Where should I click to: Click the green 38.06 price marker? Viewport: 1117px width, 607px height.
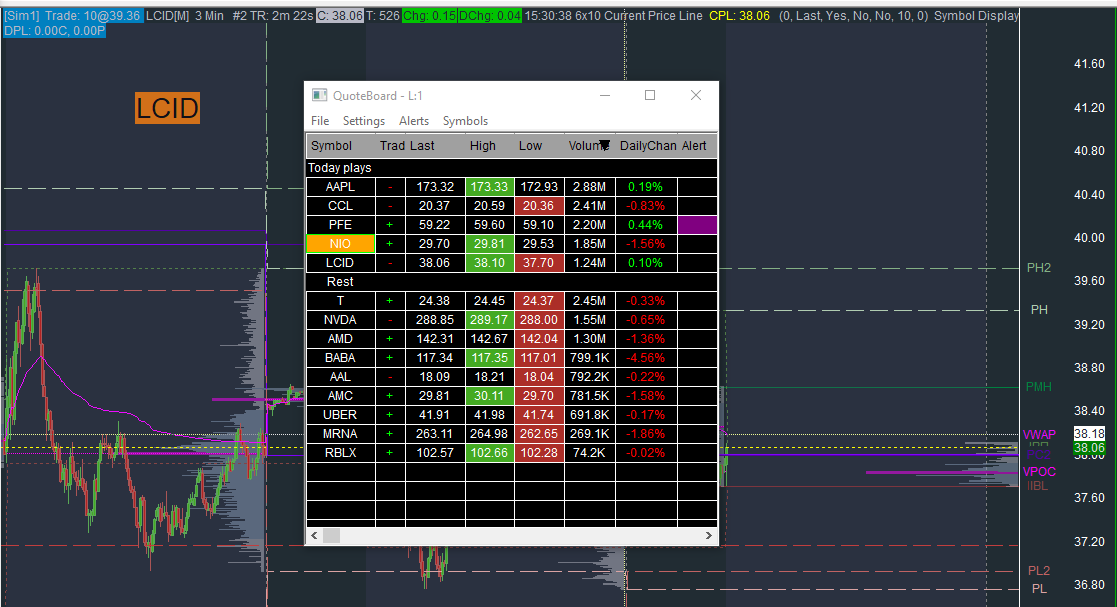click(x=1089, y=448)
